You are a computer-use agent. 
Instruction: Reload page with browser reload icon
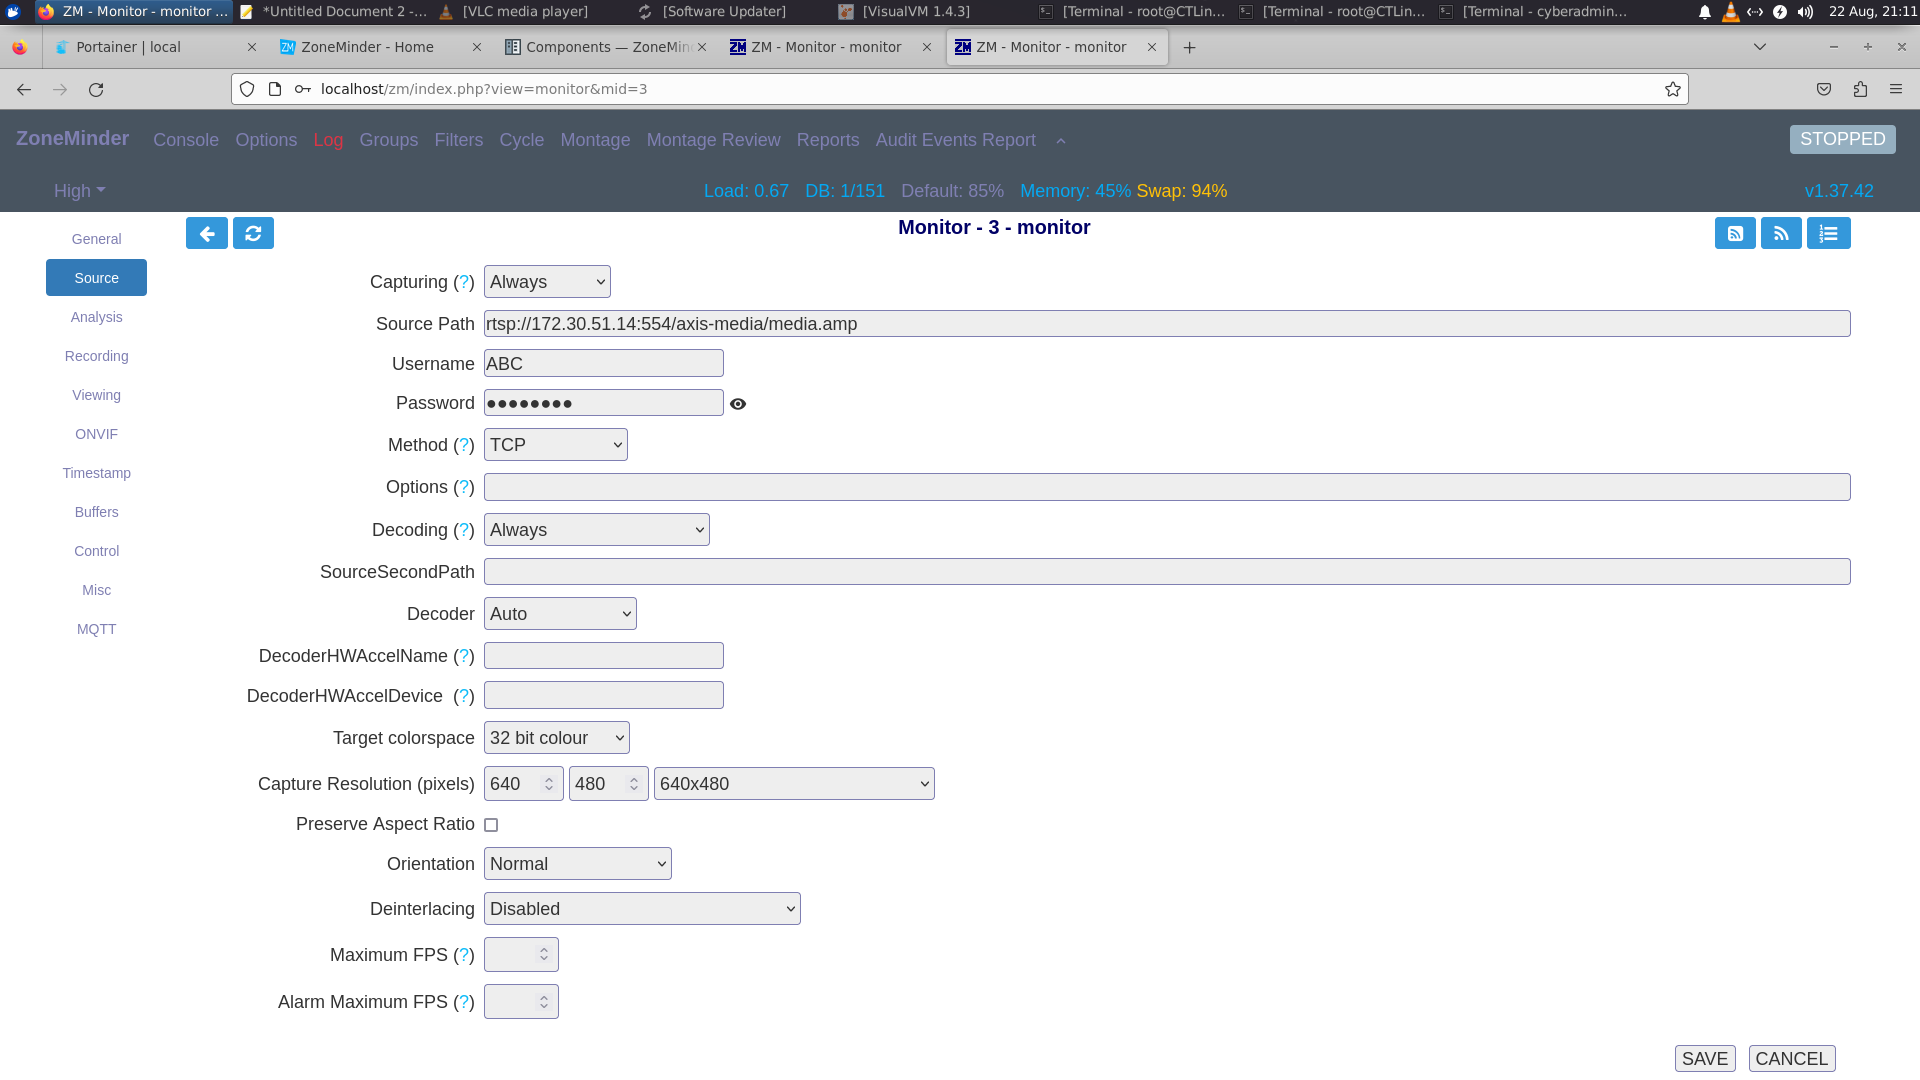[x=96, y=89]
